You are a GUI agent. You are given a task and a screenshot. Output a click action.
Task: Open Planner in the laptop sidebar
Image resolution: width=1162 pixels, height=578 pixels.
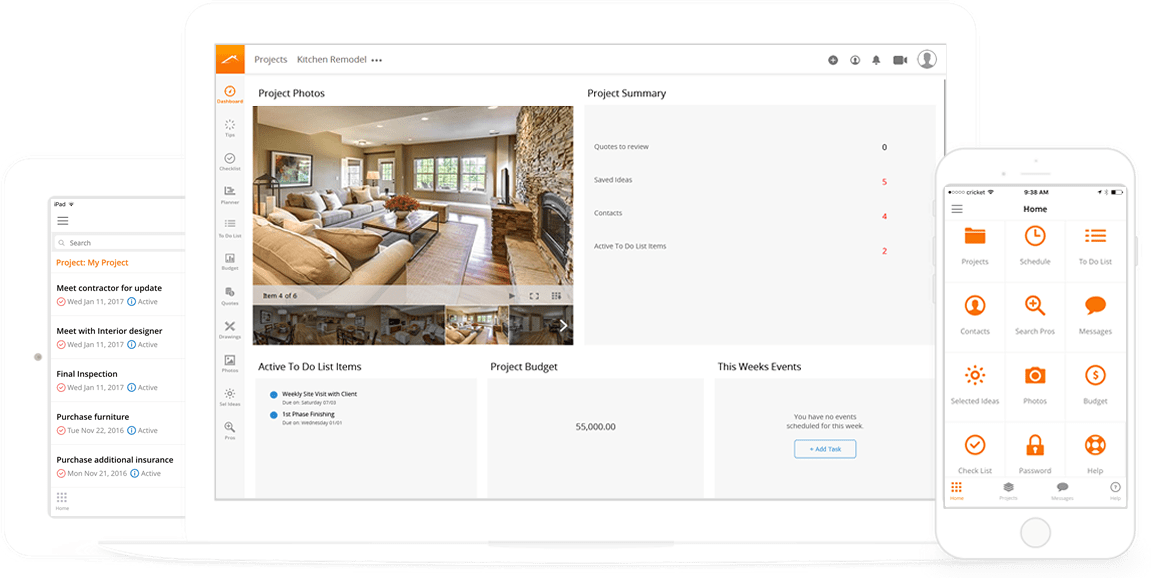tap(230, 195)
